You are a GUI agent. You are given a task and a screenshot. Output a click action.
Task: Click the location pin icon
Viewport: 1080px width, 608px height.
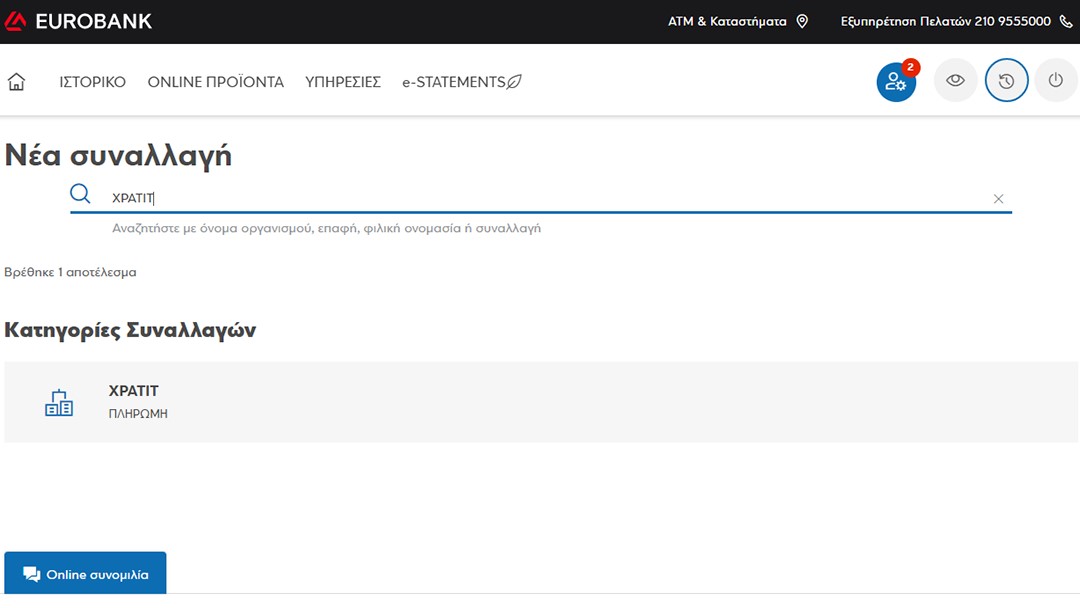(x=802, y=21)
